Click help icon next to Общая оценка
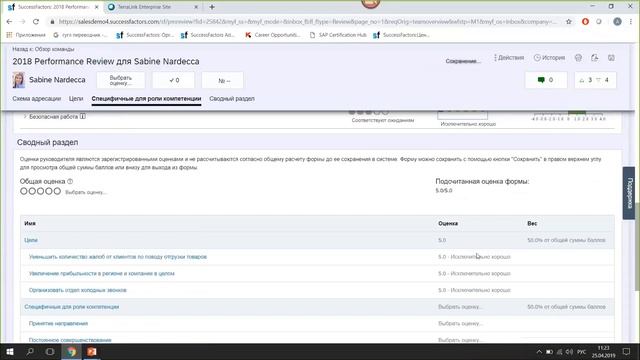This screenshot has width=640, height=360. point(70,181)
